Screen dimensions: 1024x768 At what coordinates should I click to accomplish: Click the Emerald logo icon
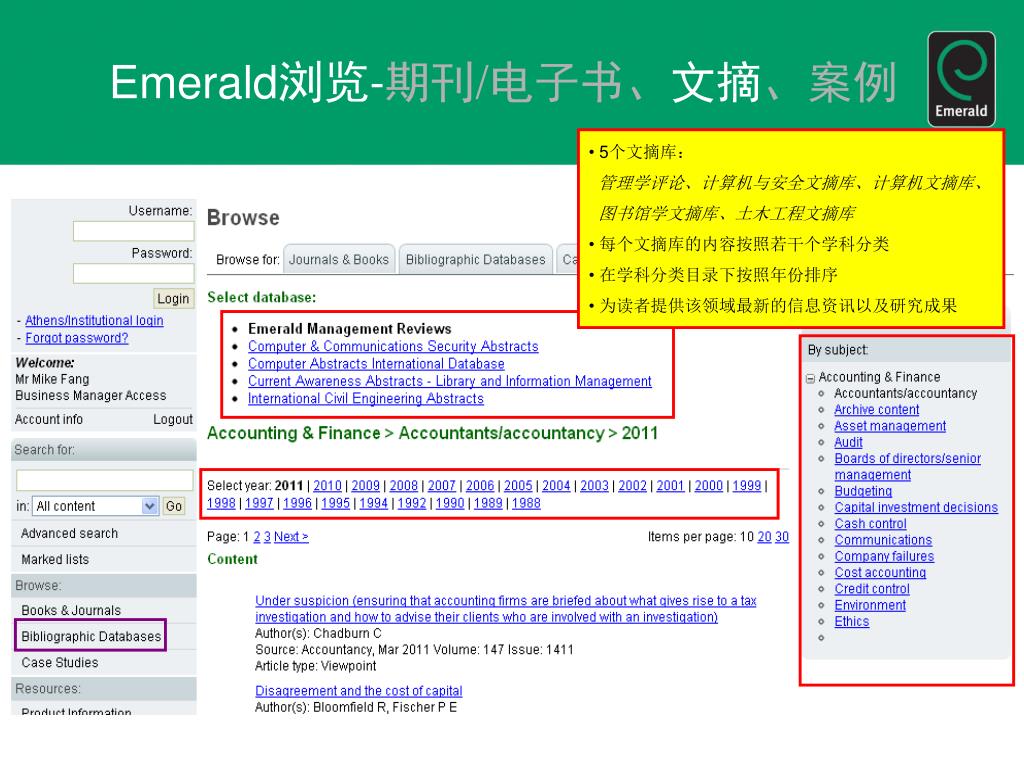[961, 78]
